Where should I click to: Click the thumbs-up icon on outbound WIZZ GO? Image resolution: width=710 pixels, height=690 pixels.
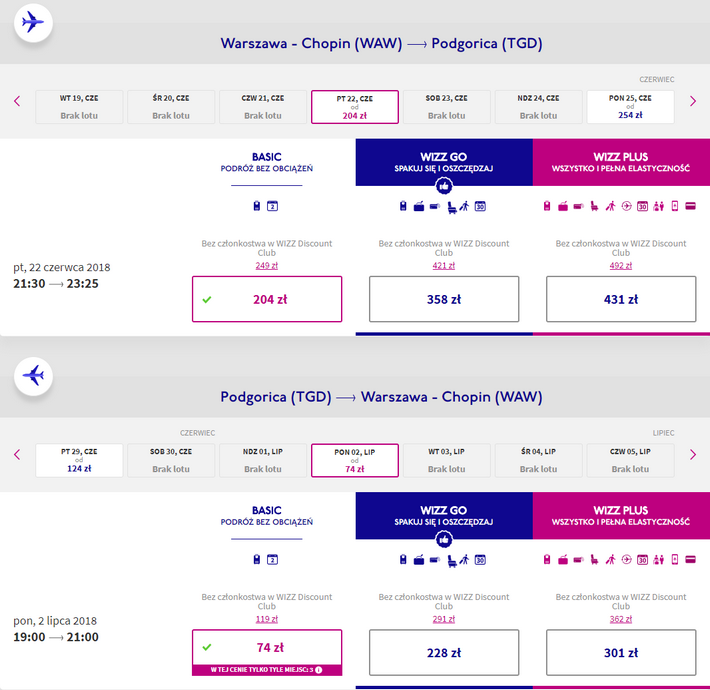444,186
